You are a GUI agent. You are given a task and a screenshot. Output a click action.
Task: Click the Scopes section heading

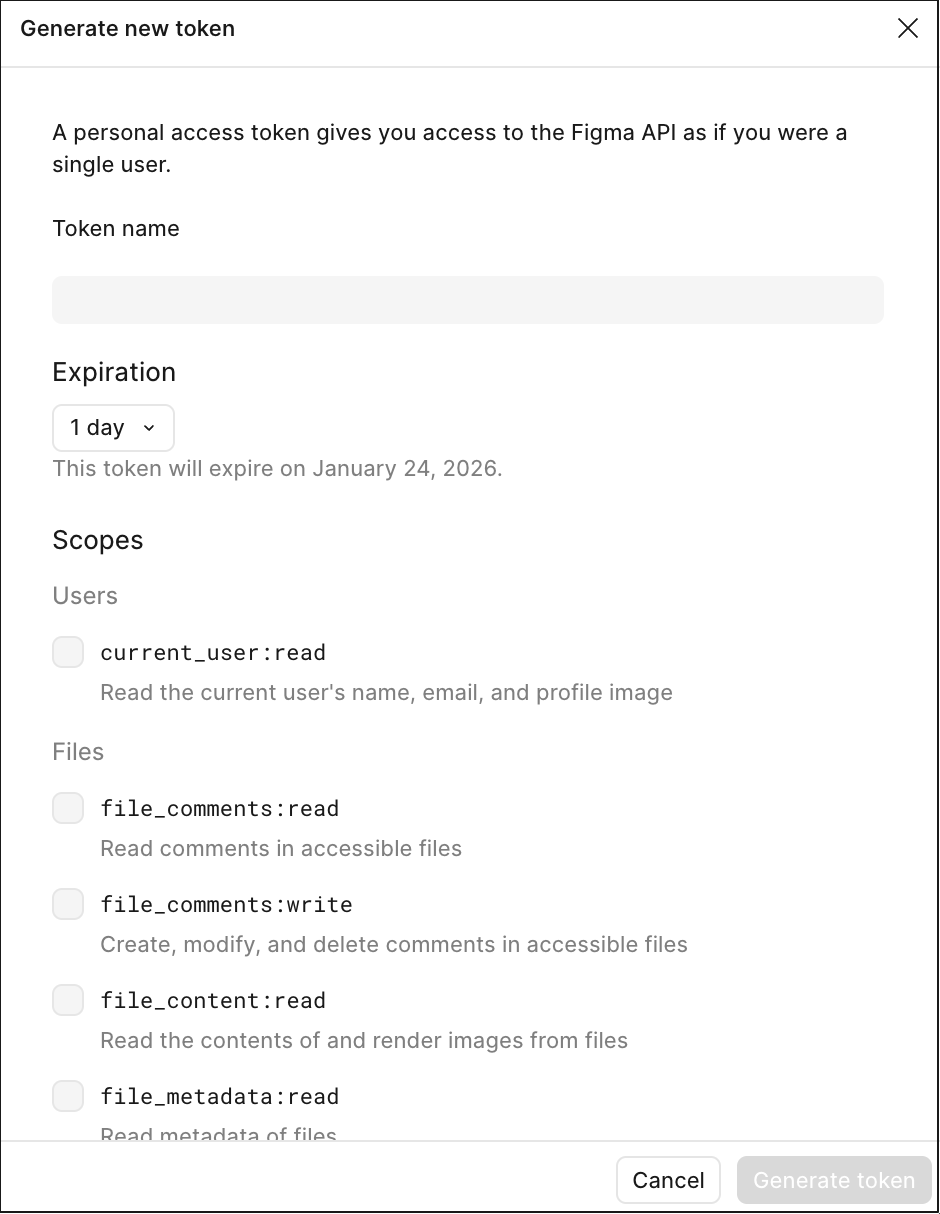click(98, 540)
